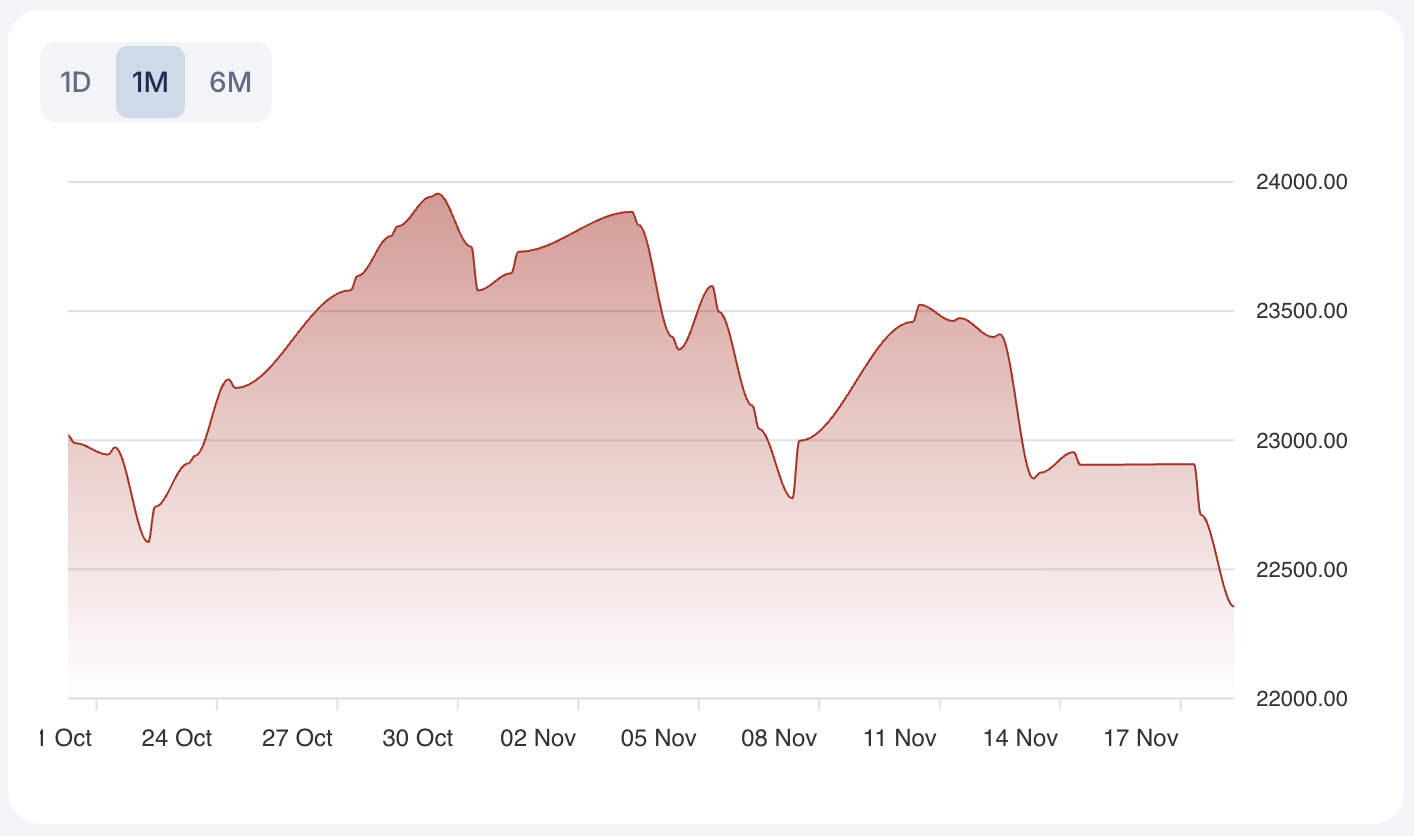Image resolution: width=1414 pixels, height=836 pixels.
Task: Click the 08 Nov date label
Action: 779,738
